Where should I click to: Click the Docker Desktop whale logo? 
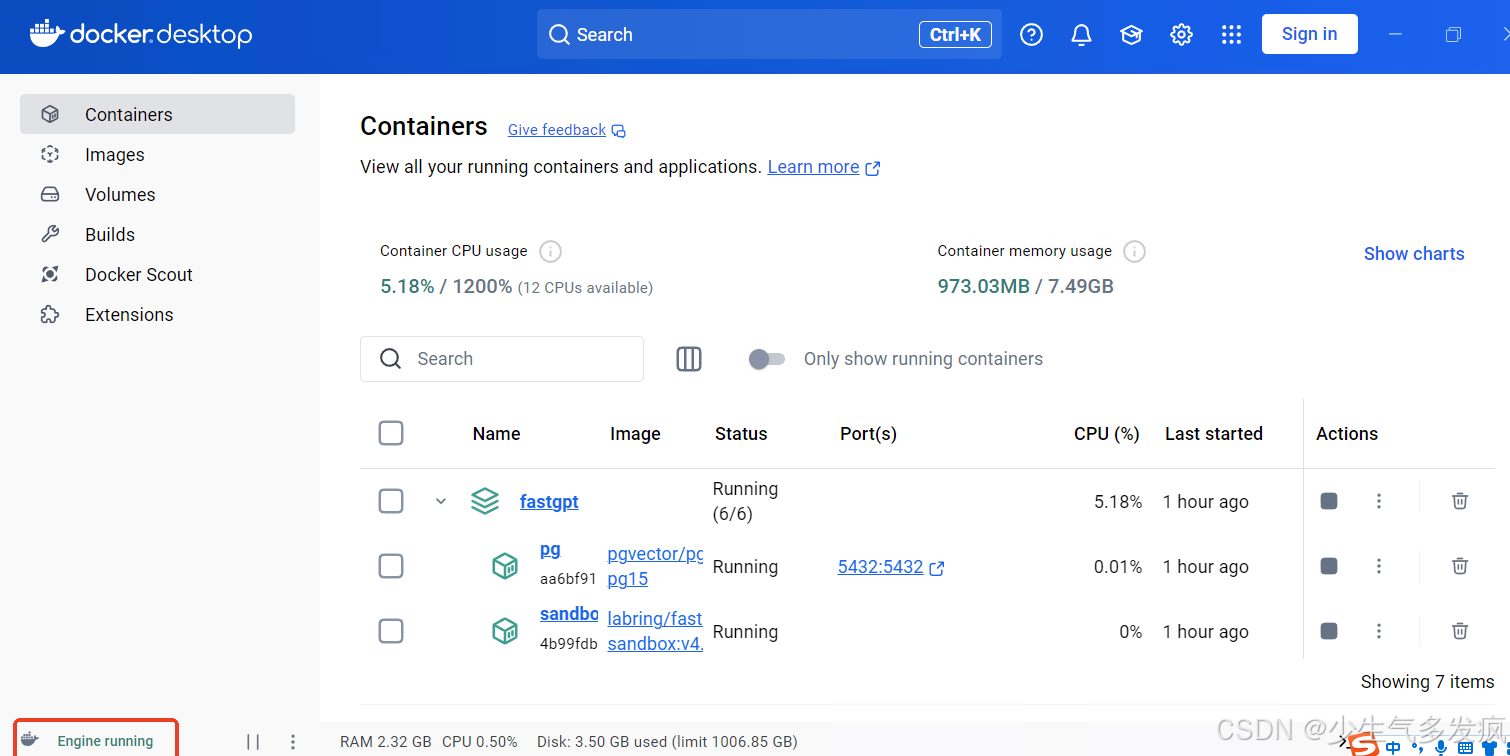[x=46, y=34]
